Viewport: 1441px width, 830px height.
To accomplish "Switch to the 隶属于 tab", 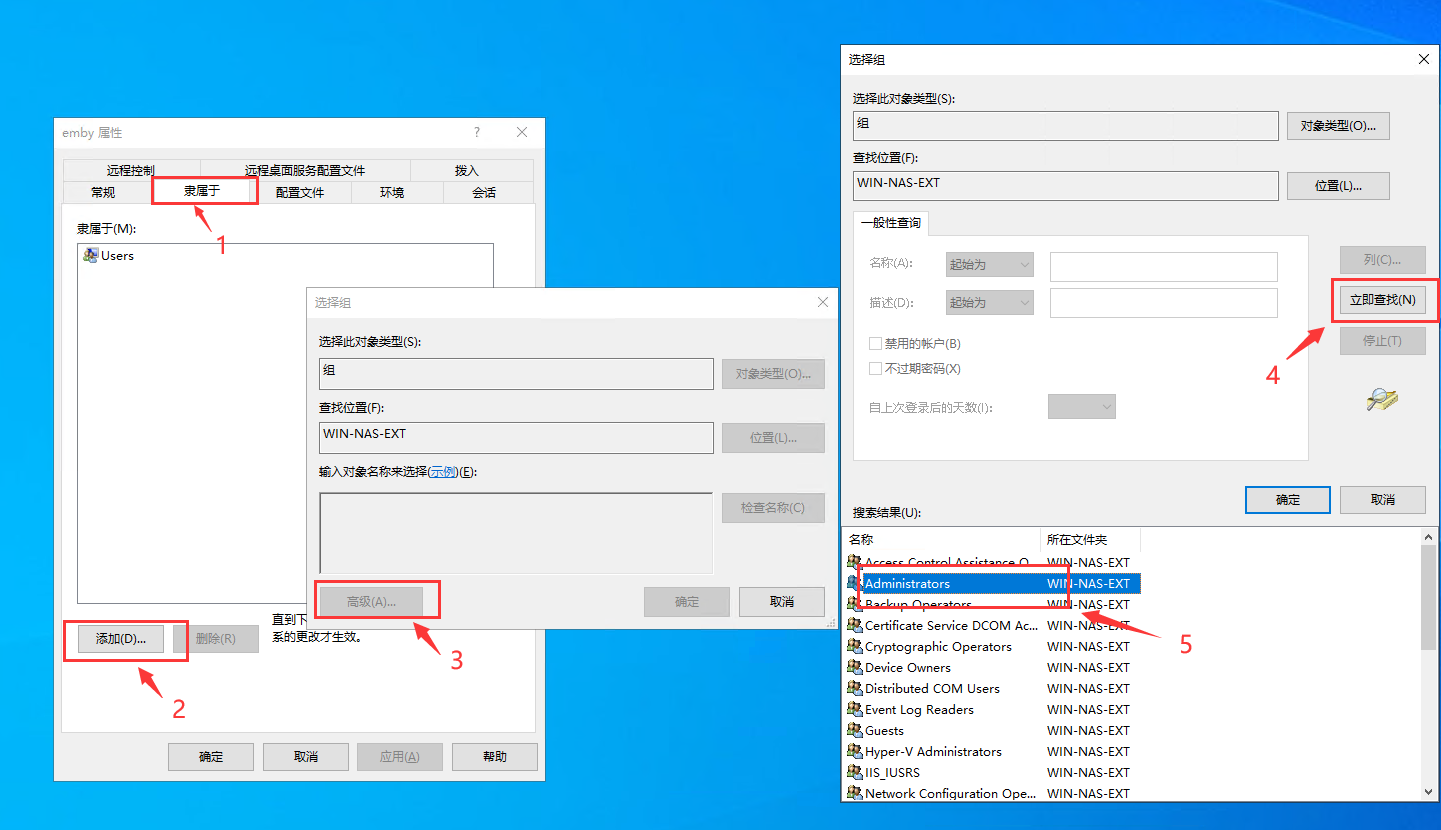I will (202, 190).
